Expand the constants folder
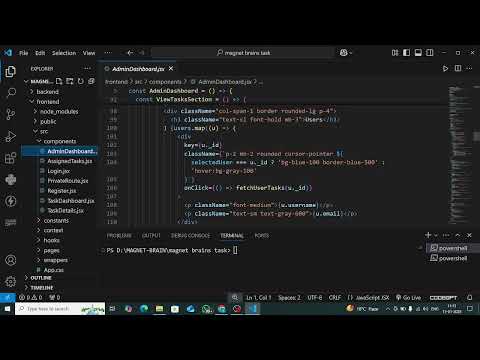This screenshot has width=480, height=360. [x=56, y=221]
